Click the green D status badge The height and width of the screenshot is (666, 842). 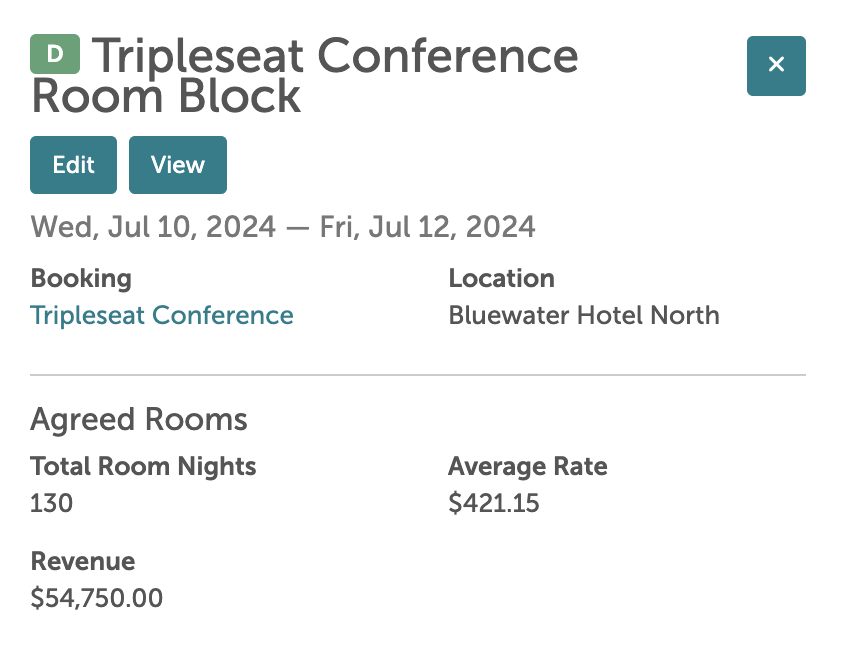click(x=55, y=54)
